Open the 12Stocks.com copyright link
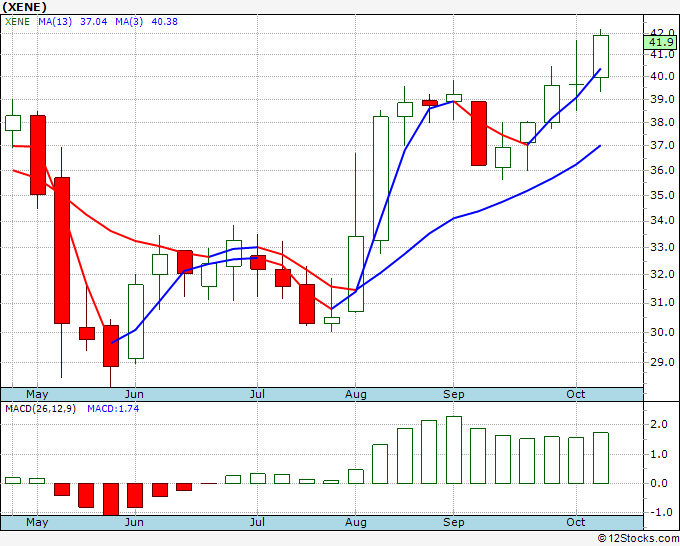The image size is (680, 546). pos(638,539)
